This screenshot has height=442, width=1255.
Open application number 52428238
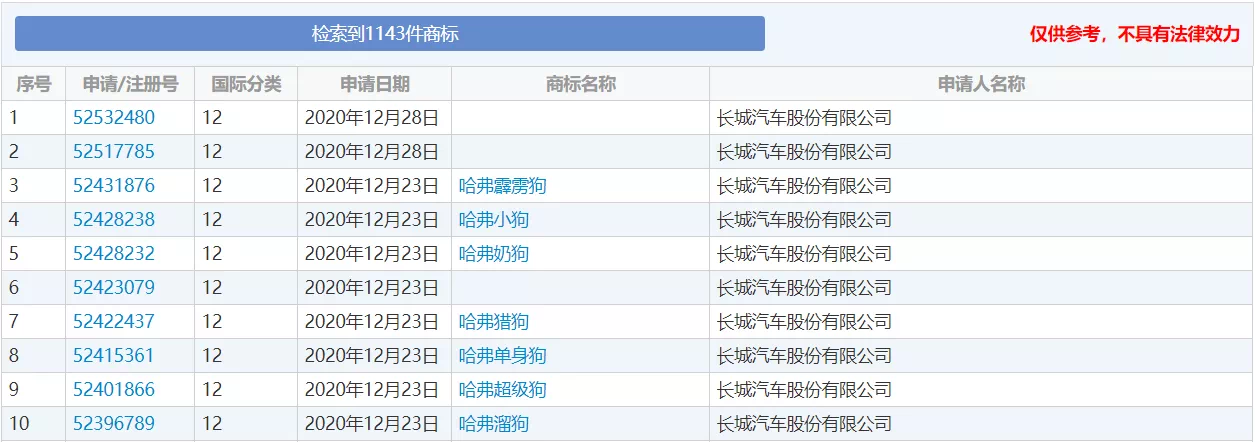pyautogui.click(x=114, y=220)
